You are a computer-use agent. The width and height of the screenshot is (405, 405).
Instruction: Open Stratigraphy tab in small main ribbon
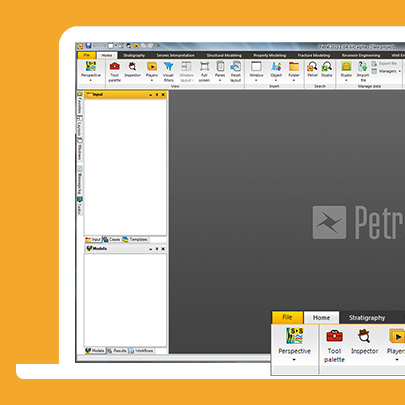[x=134, y=55]
